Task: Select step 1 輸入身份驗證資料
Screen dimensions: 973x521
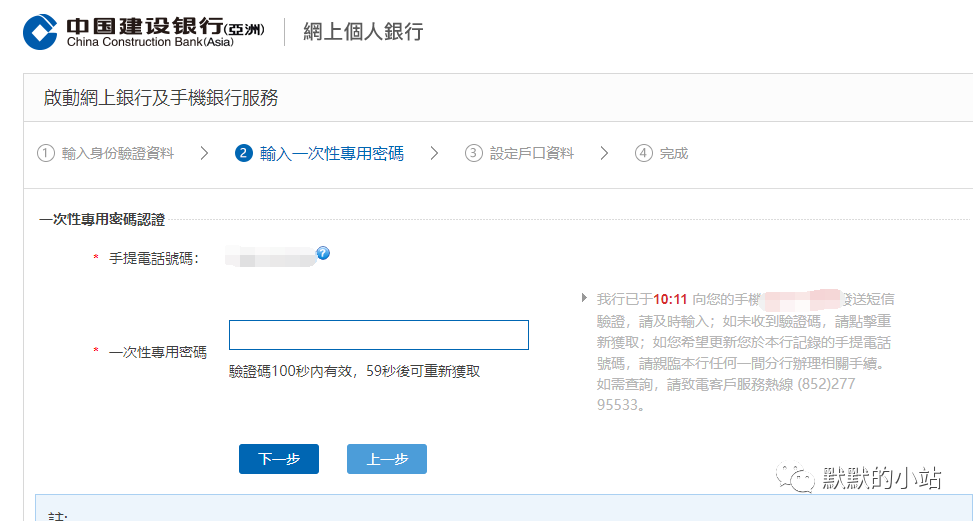Action: (105, 153)
